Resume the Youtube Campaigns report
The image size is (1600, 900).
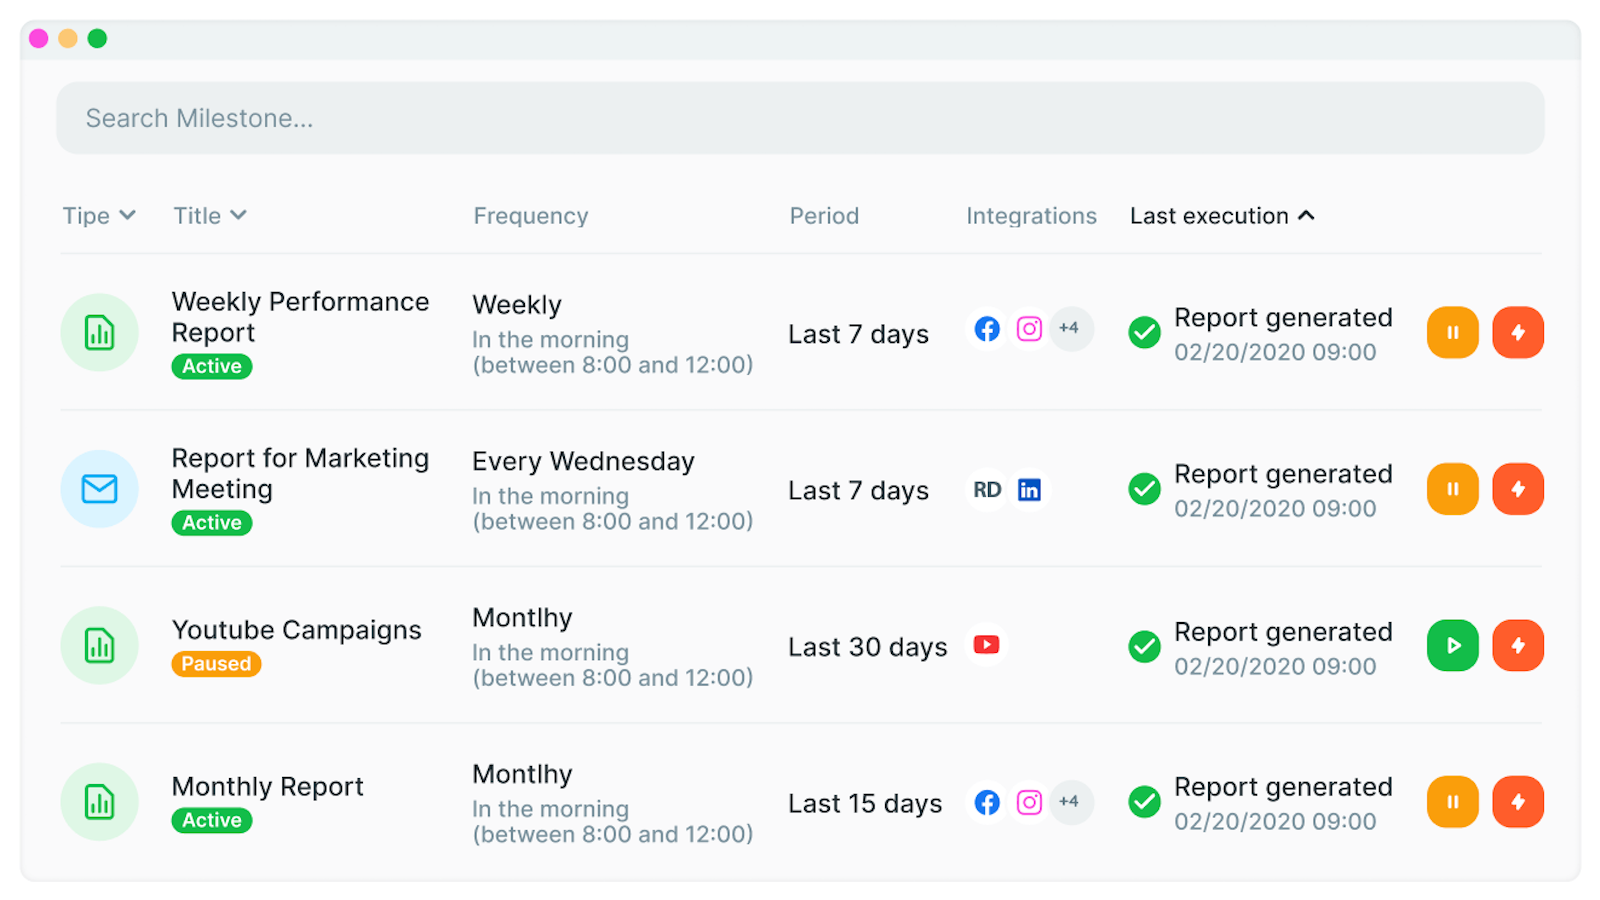click(x=1452, y=645)
